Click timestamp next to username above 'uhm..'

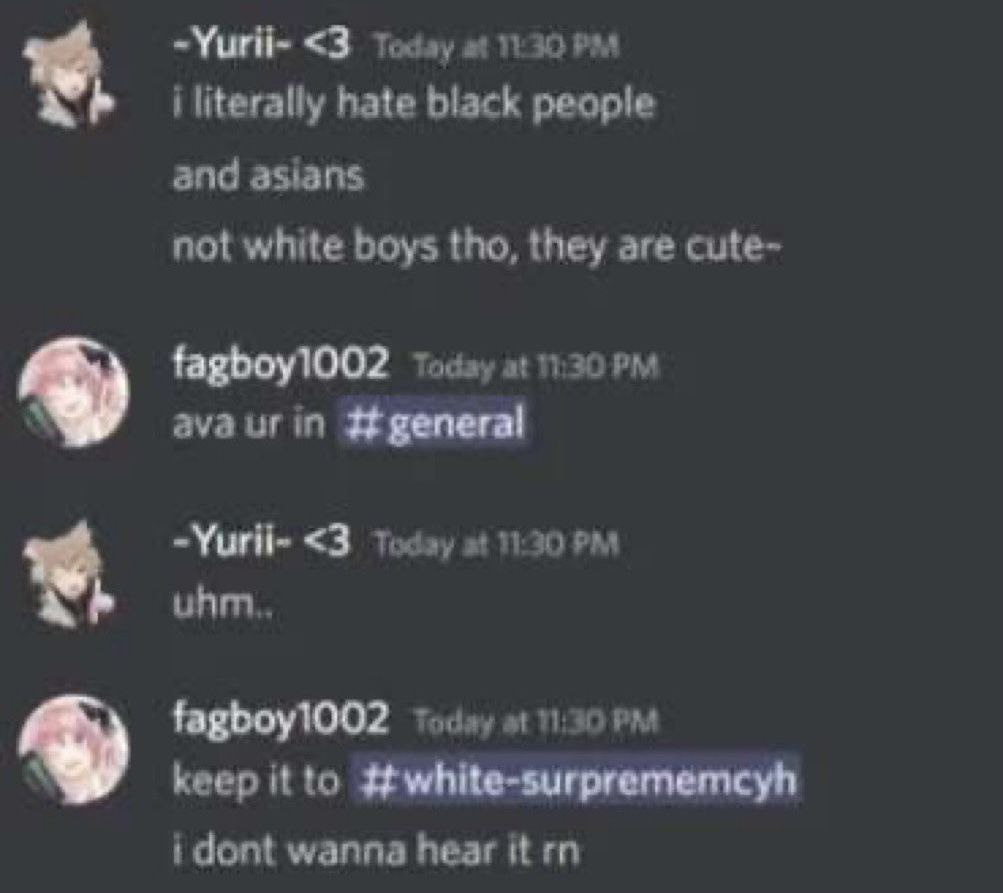point(498,544)
